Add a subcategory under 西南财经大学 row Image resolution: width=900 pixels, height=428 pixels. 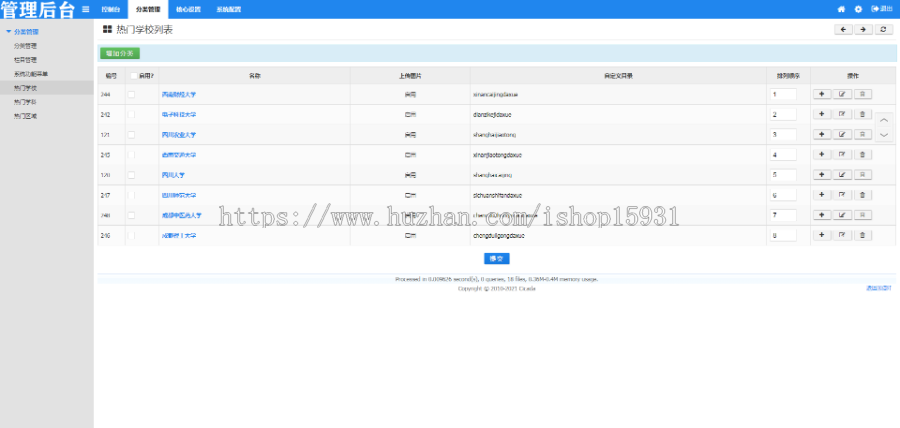(821, 94)
